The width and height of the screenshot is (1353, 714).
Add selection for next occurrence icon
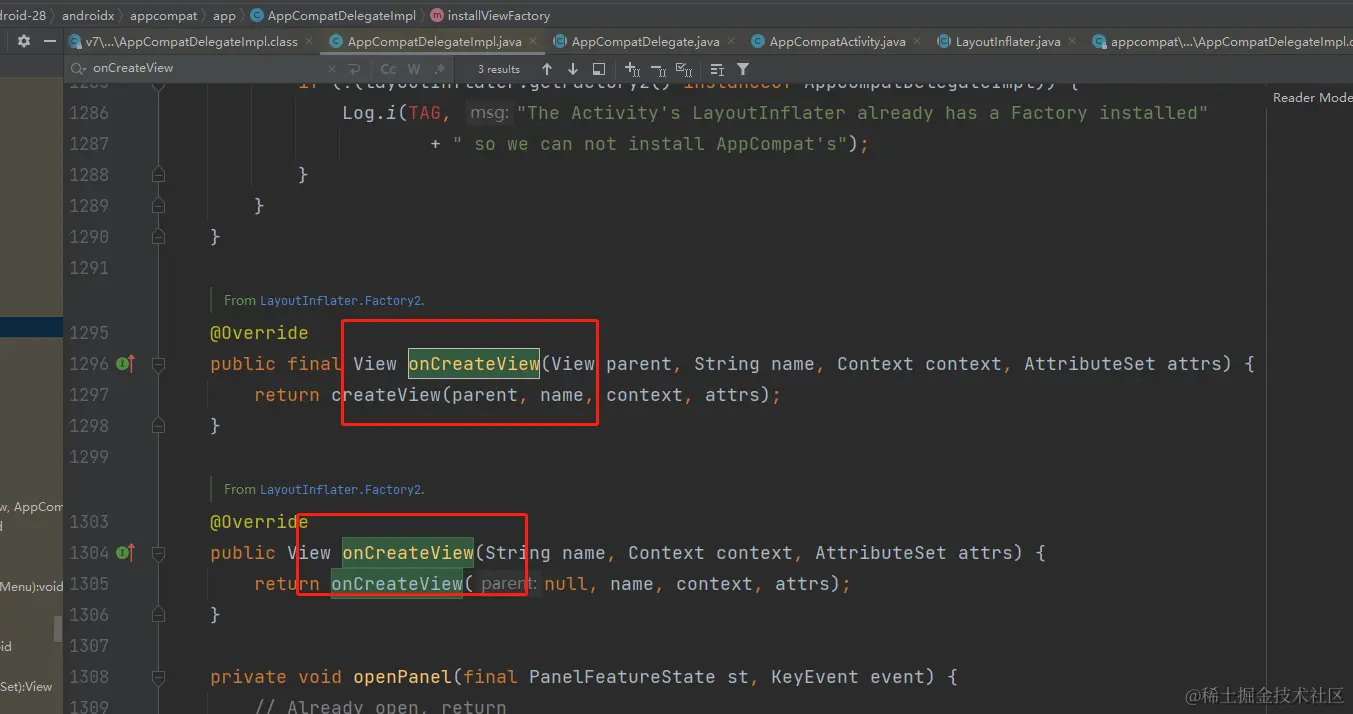tap(632, 69)
